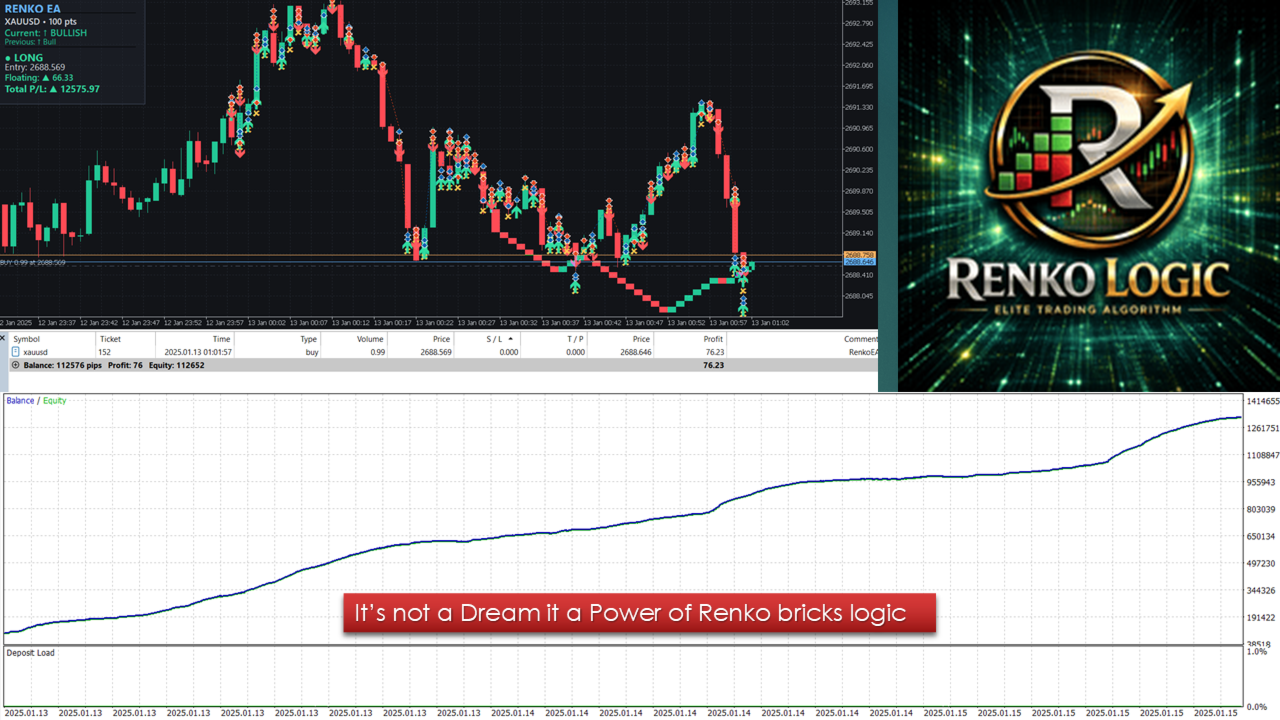The height and width of the screenshot is (720, 1280).
Task: Click the Type column header
Action: point(309,339)
